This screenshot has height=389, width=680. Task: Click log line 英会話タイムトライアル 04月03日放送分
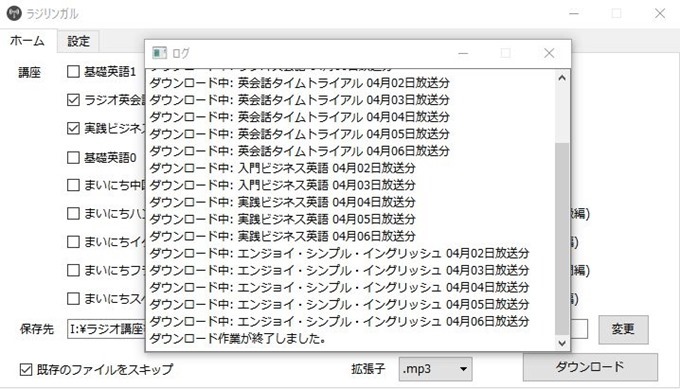tap(300, 100)
